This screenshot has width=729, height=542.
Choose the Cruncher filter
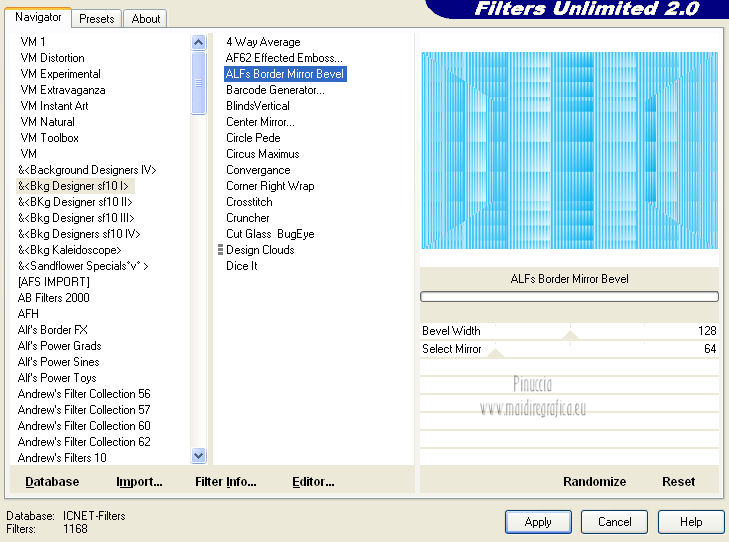[248, 218]
